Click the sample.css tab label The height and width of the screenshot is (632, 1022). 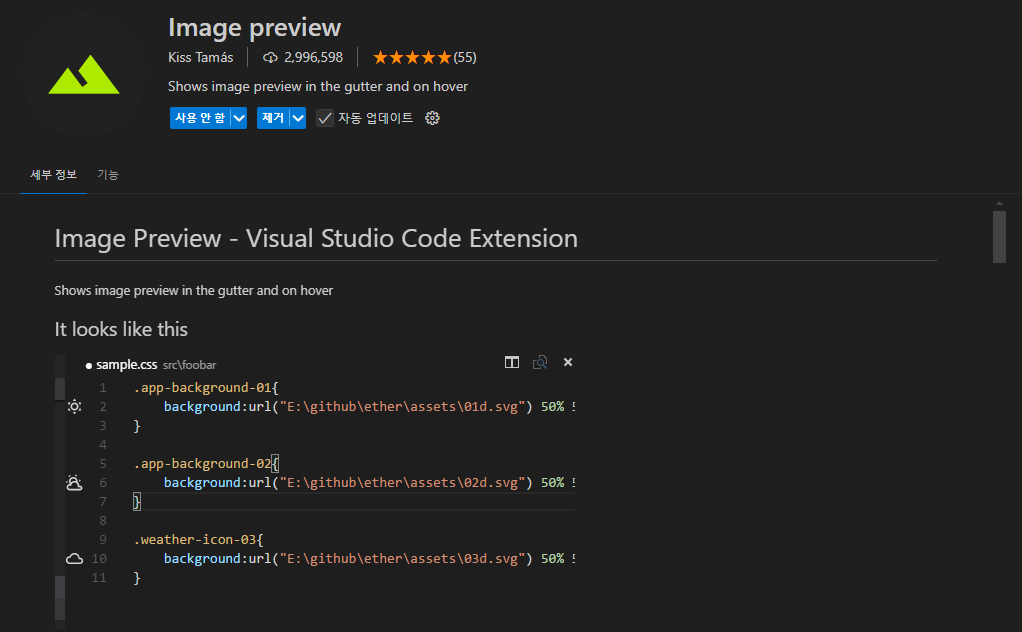click(x=126, y=365)
